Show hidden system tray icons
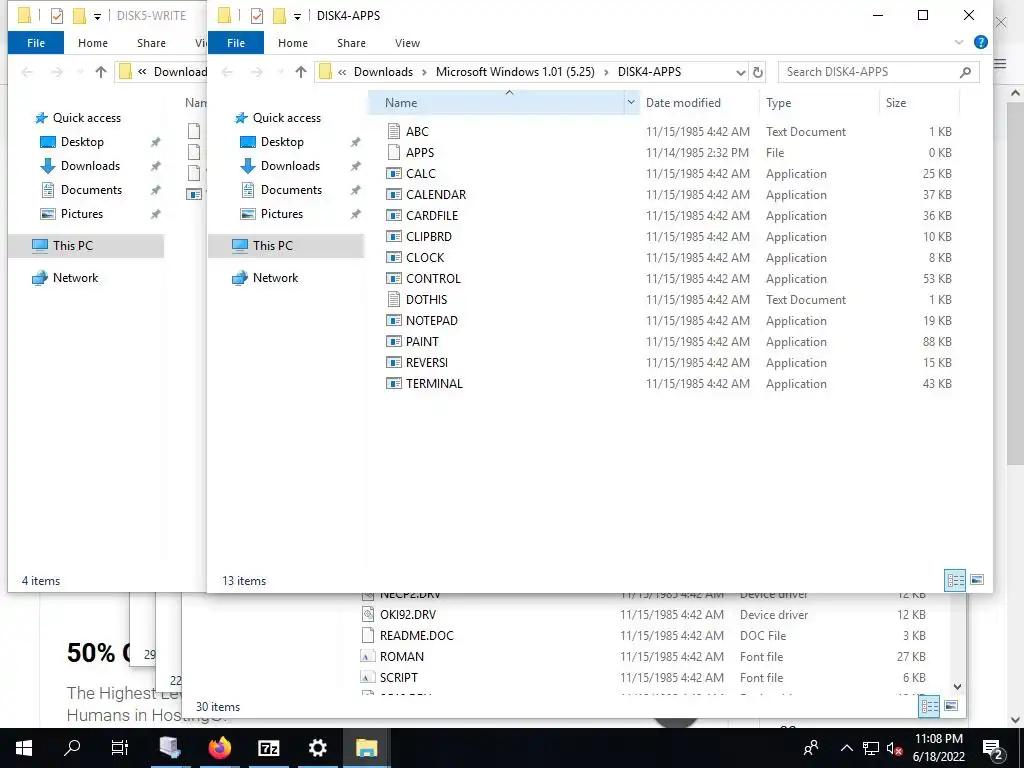The height and width of the screenshot is (768, 1024). pyautogui.click(x=846, y=748)
